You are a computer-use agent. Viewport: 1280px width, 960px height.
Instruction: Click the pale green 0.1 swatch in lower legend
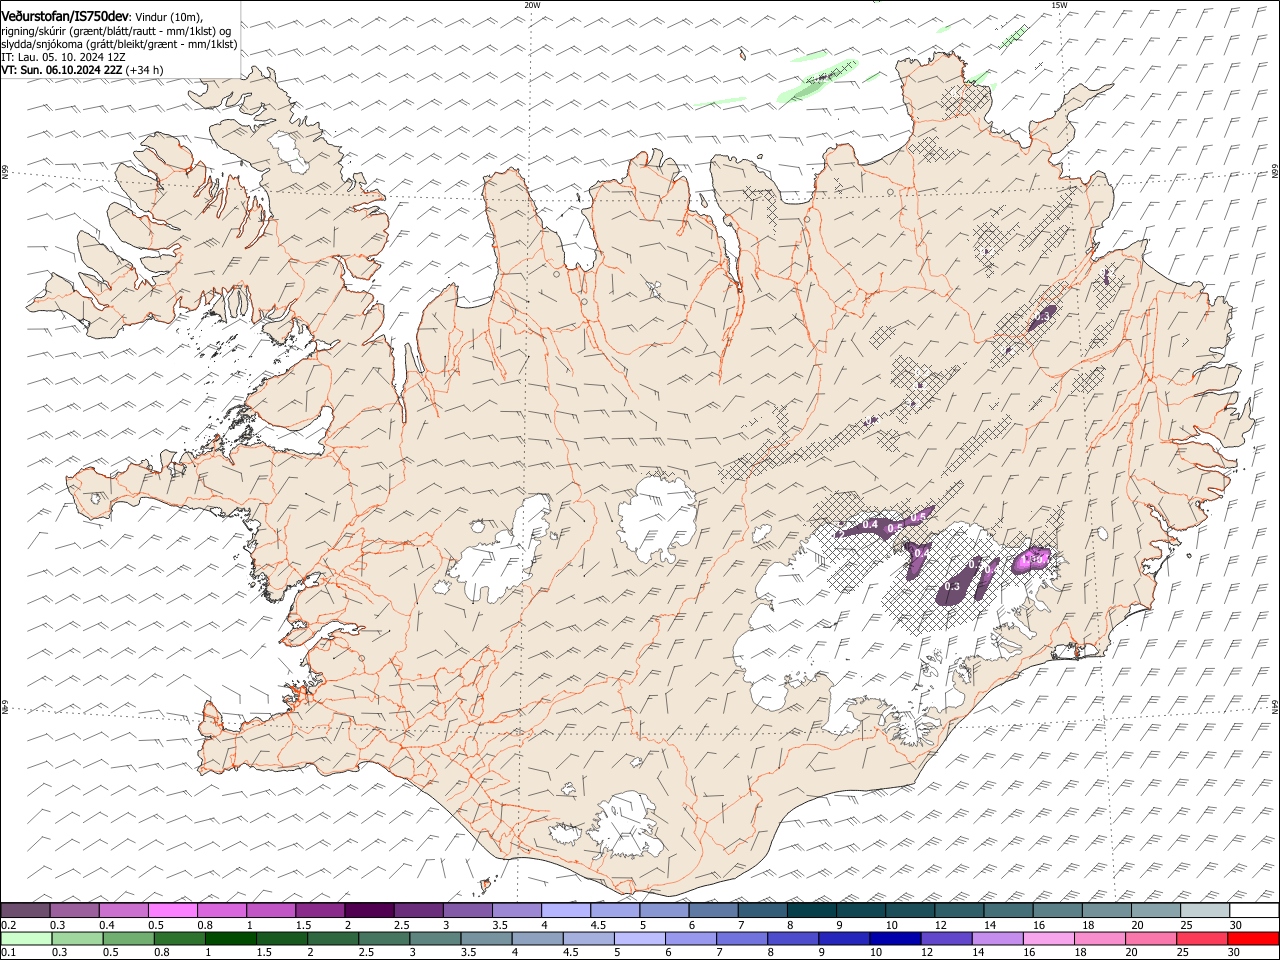26,938
